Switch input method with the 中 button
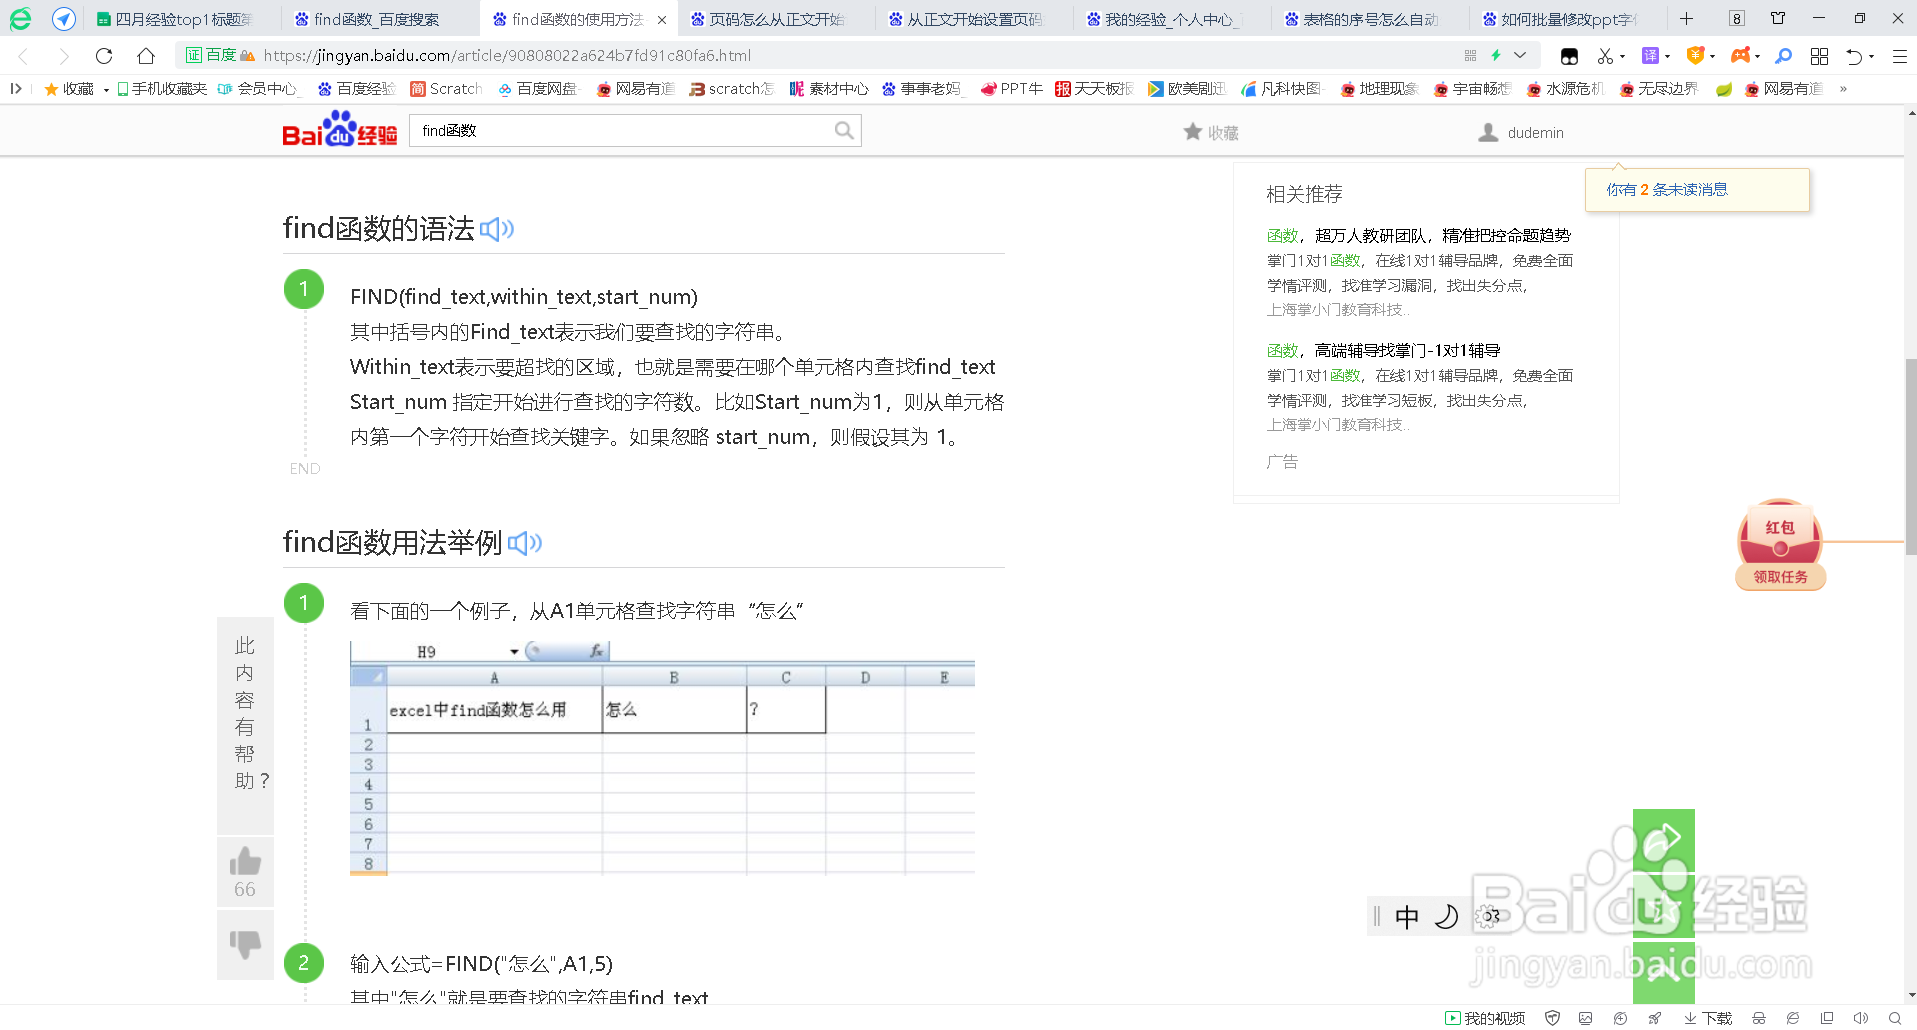 1406,916
